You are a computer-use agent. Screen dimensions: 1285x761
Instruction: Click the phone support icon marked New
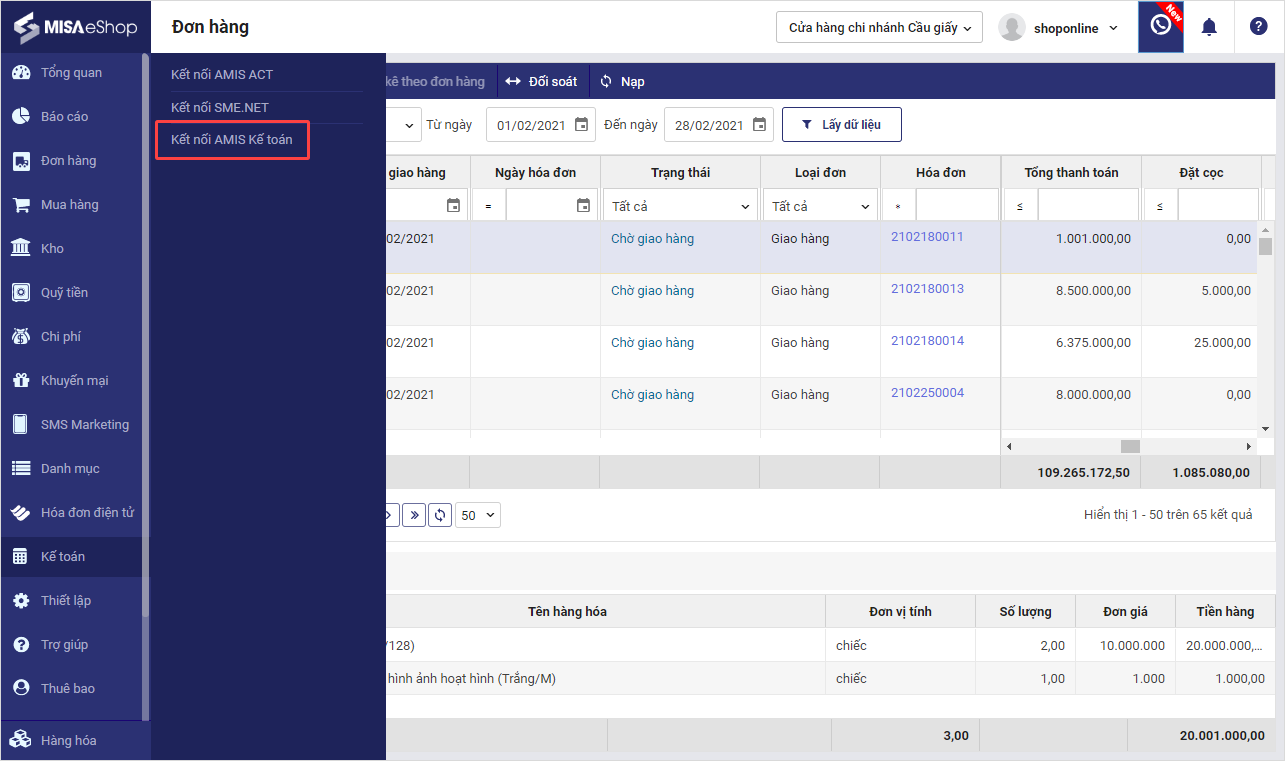click(1161, 26)
